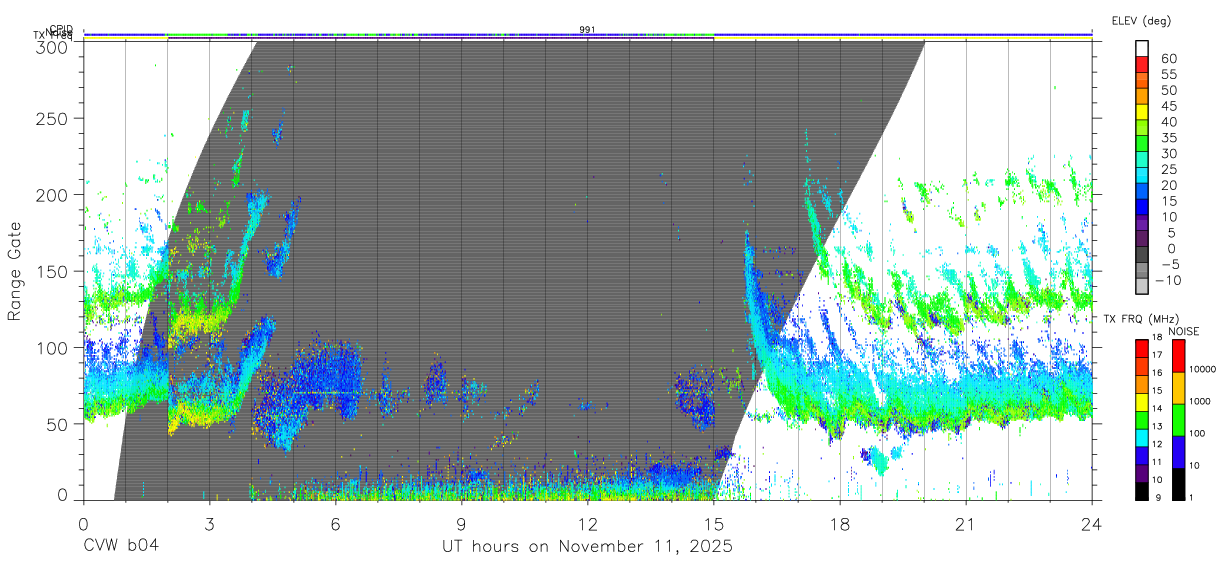This screenshot has width=1228, height=567.
Task: Click the blue swatch of the NOISE bar
Action: 1178,452
